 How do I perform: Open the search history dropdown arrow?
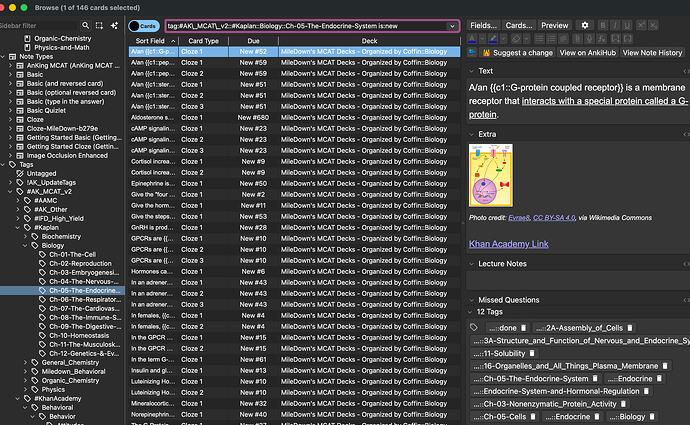[x=452, y=26]
